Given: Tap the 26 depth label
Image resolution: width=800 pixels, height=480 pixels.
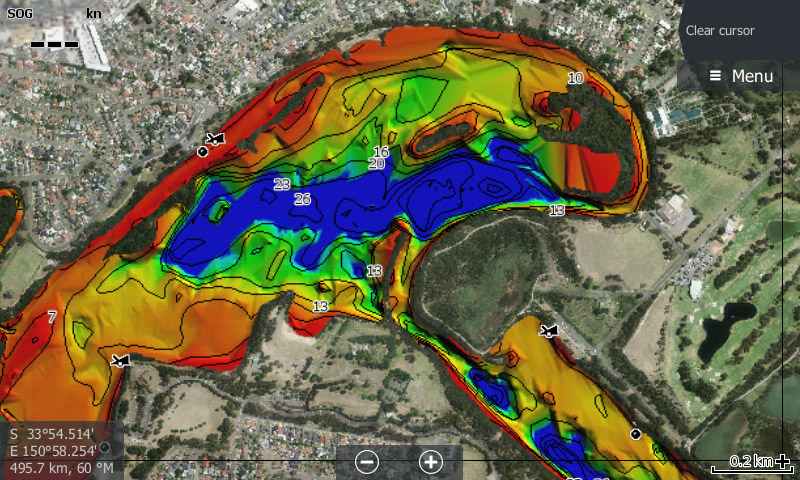Looking at the screenshot, I should [303, 199].
